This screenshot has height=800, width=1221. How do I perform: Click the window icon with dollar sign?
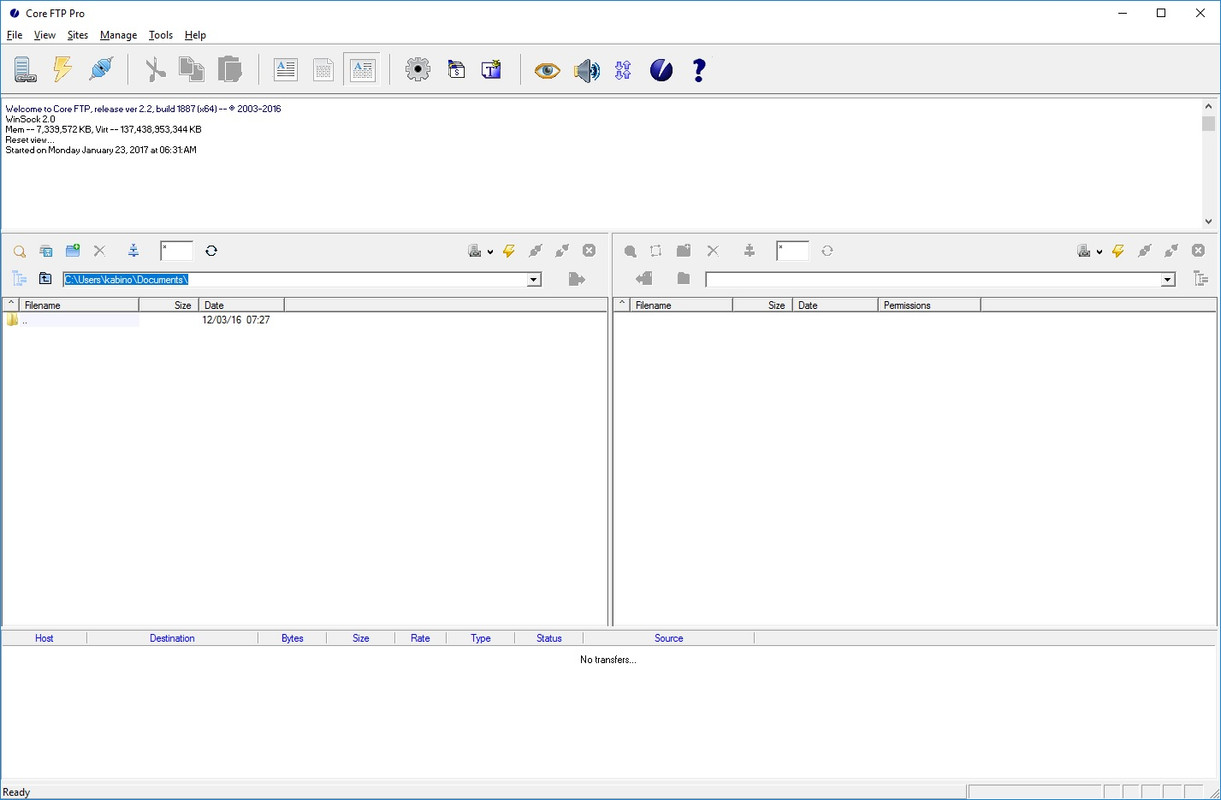[x=456, y=70]
